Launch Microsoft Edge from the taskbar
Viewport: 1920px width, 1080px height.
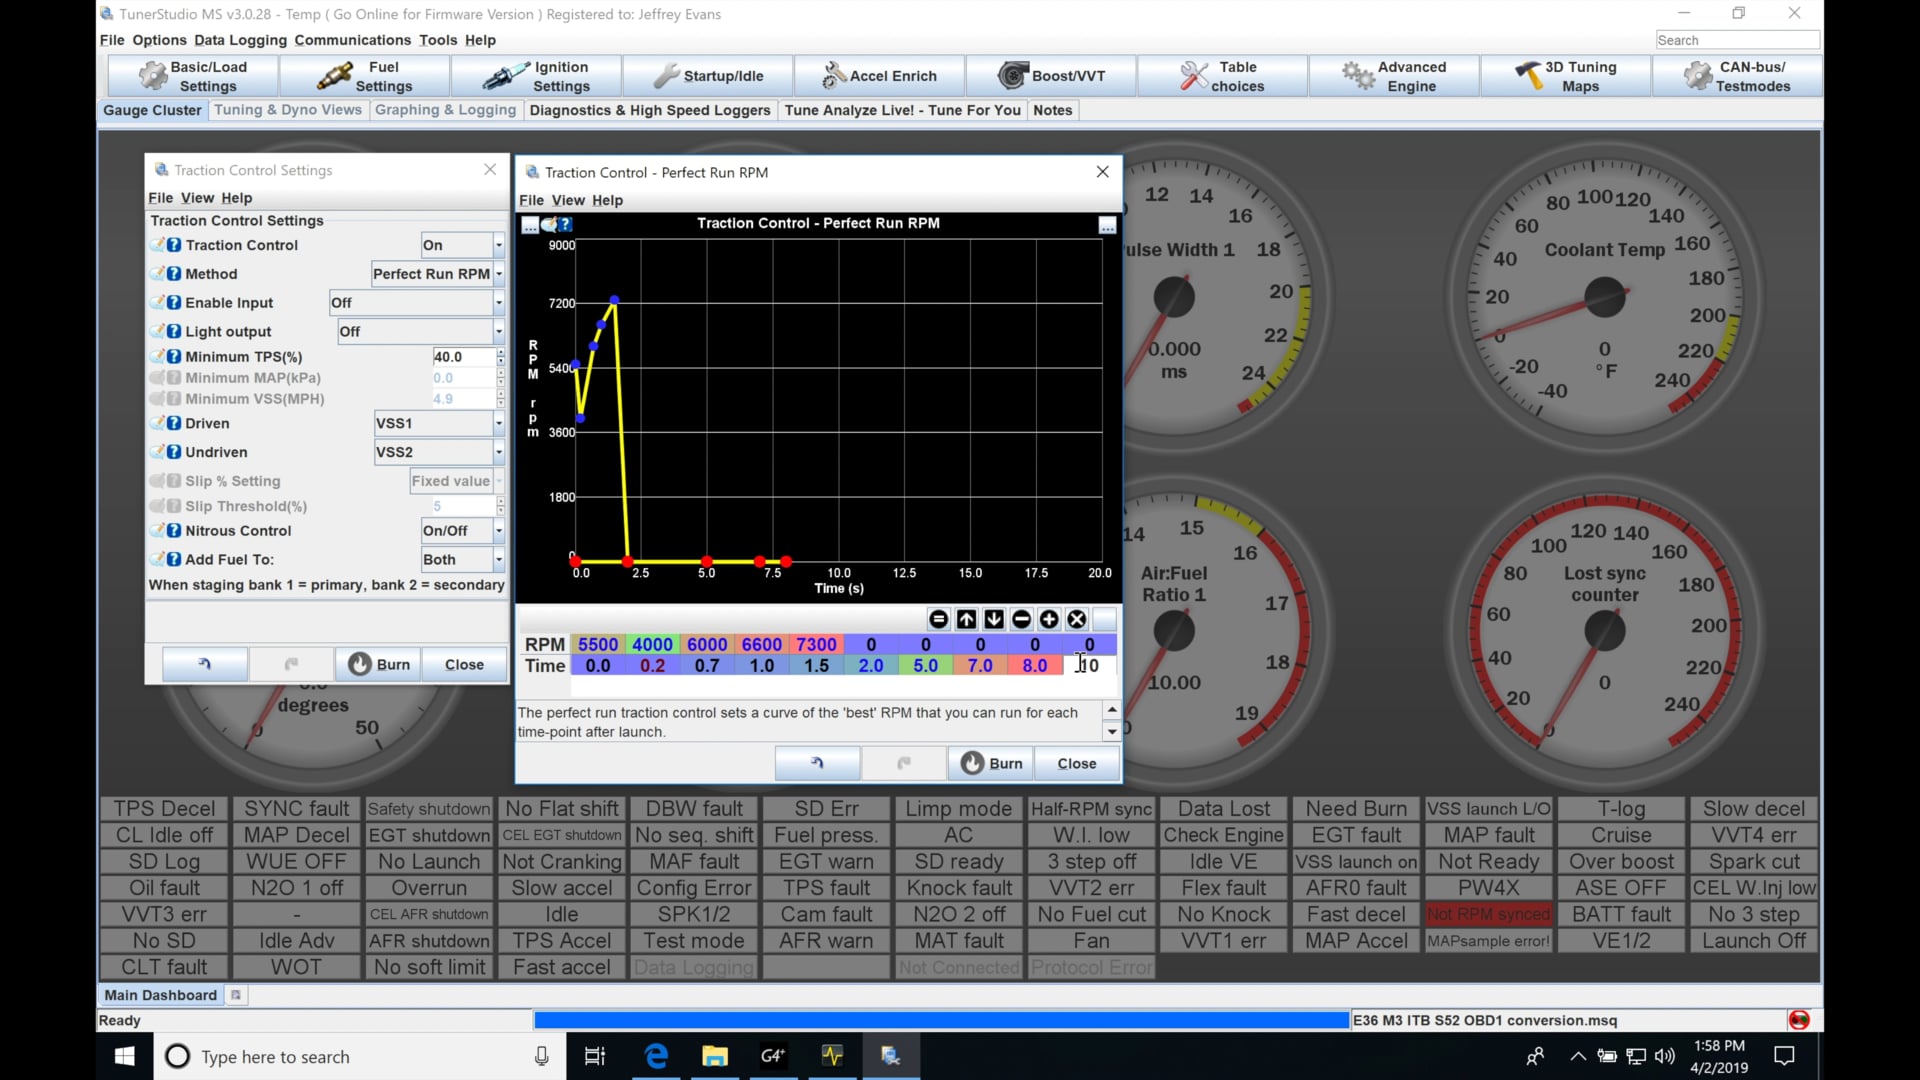tap(656, 1056)
